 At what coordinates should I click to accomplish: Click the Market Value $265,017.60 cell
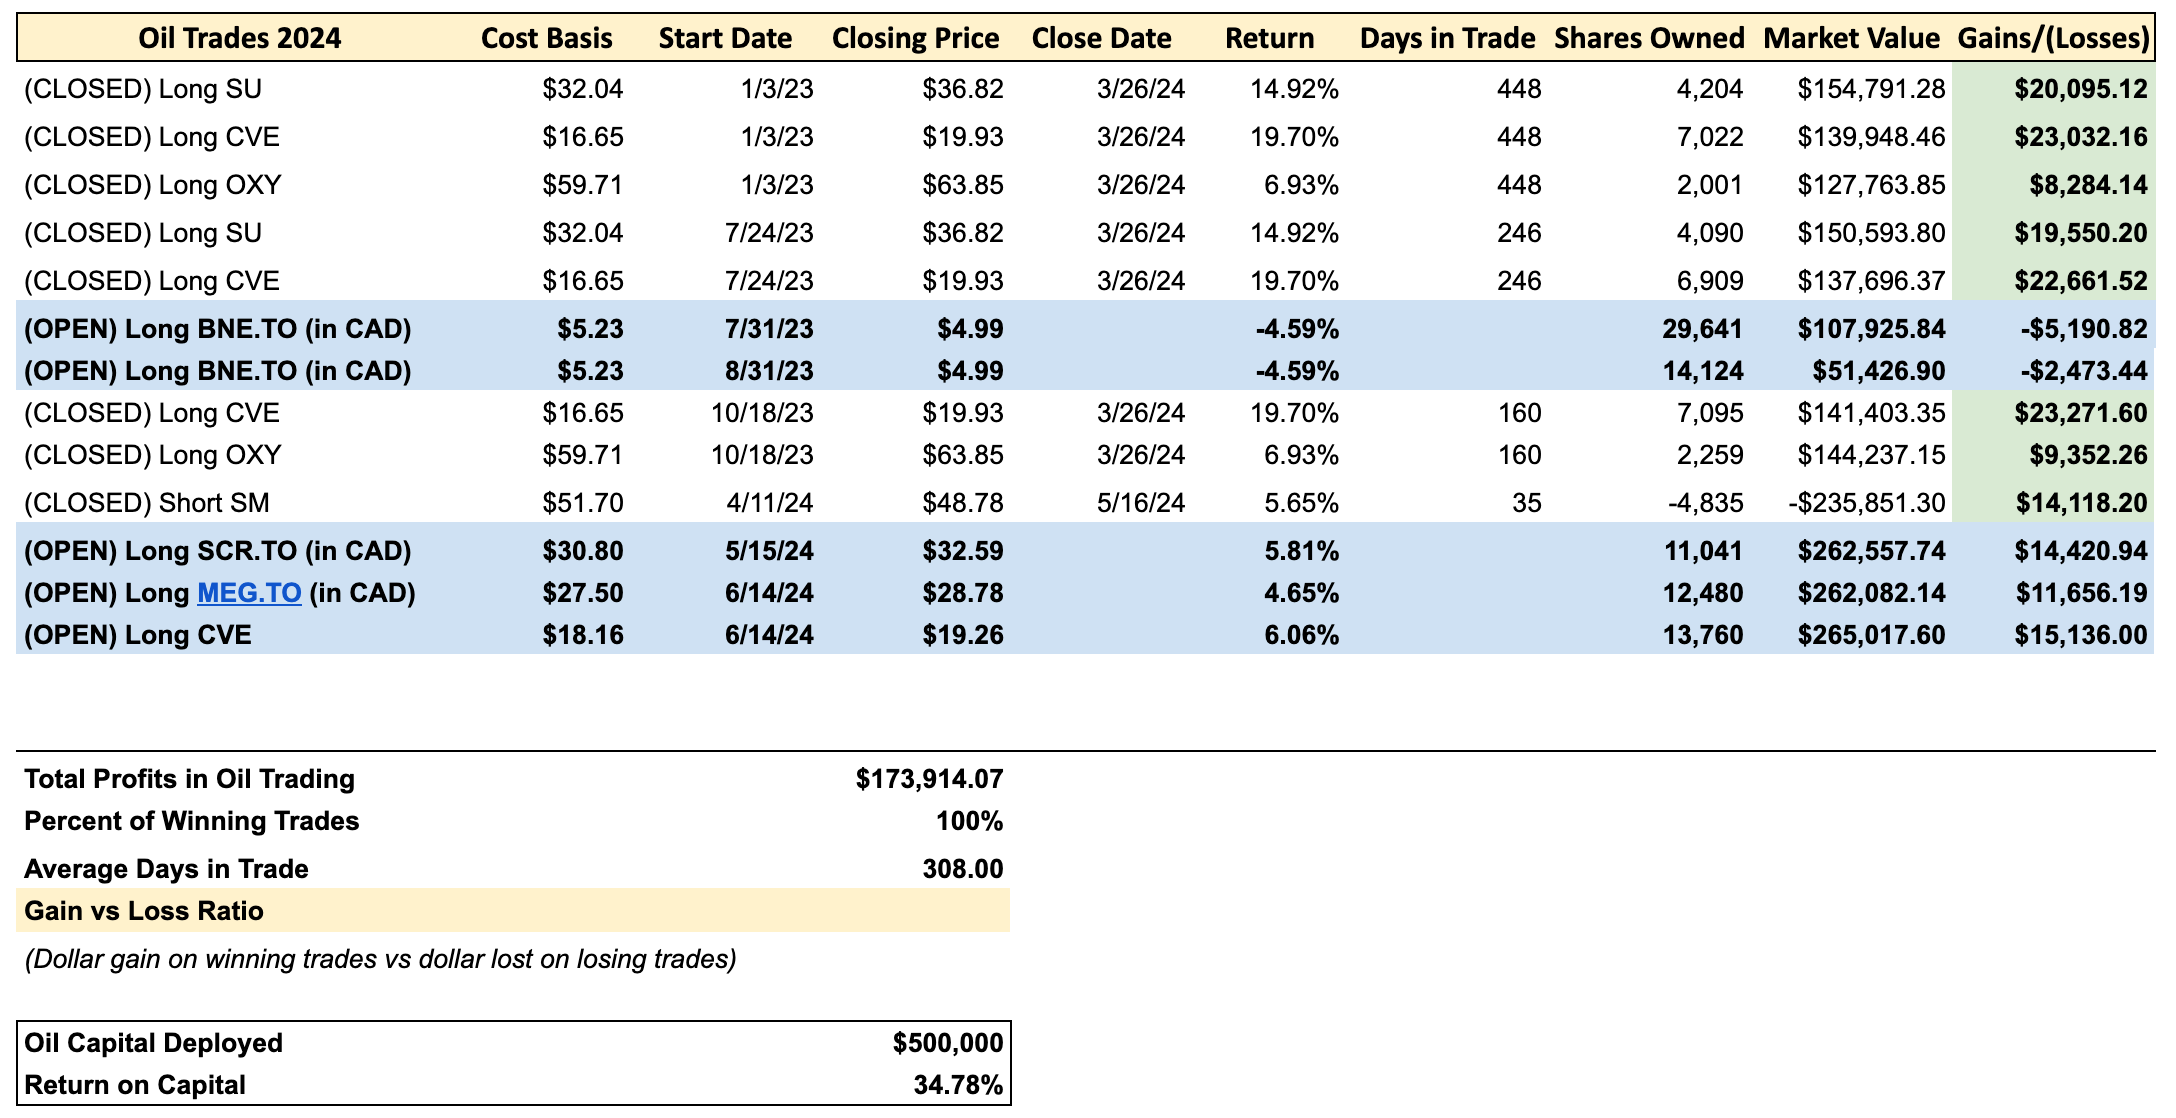pos(1871,635)
